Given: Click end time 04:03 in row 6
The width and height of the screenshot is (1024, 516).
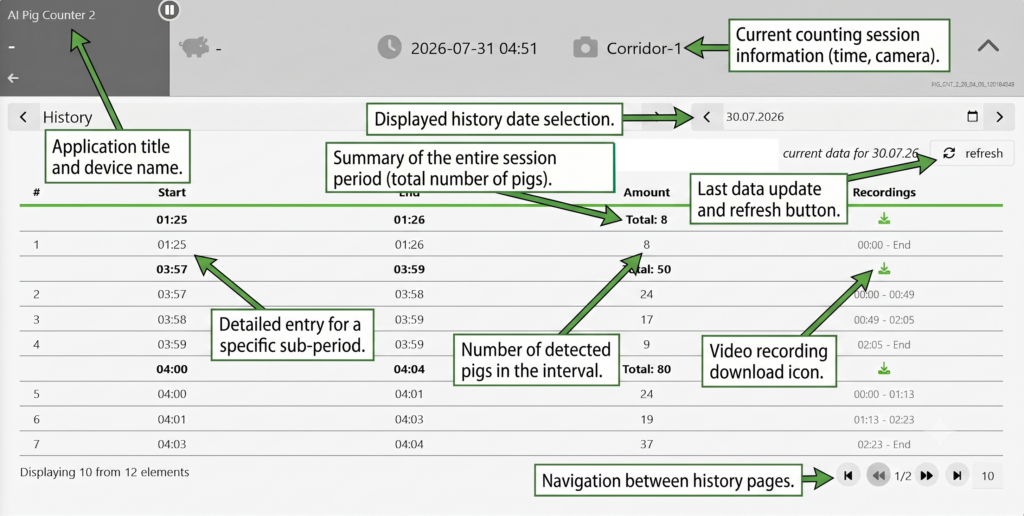Looking at the screenshot, I should click(x=409, y=419).
